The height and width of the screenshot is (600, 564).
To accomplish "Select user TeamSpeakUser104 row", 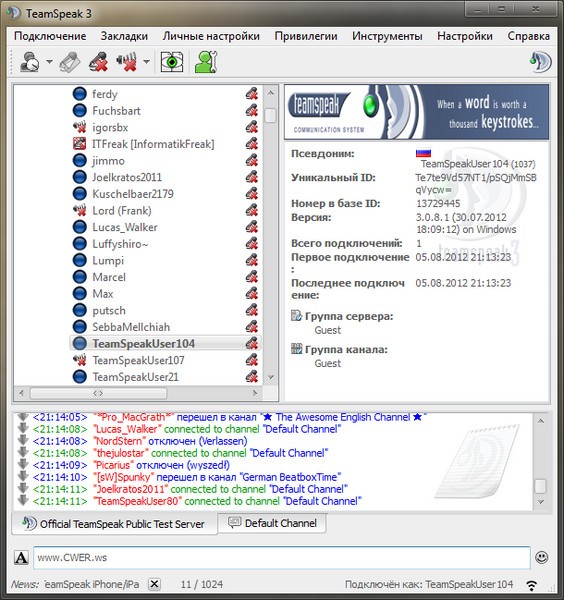I will click(165, 344).
